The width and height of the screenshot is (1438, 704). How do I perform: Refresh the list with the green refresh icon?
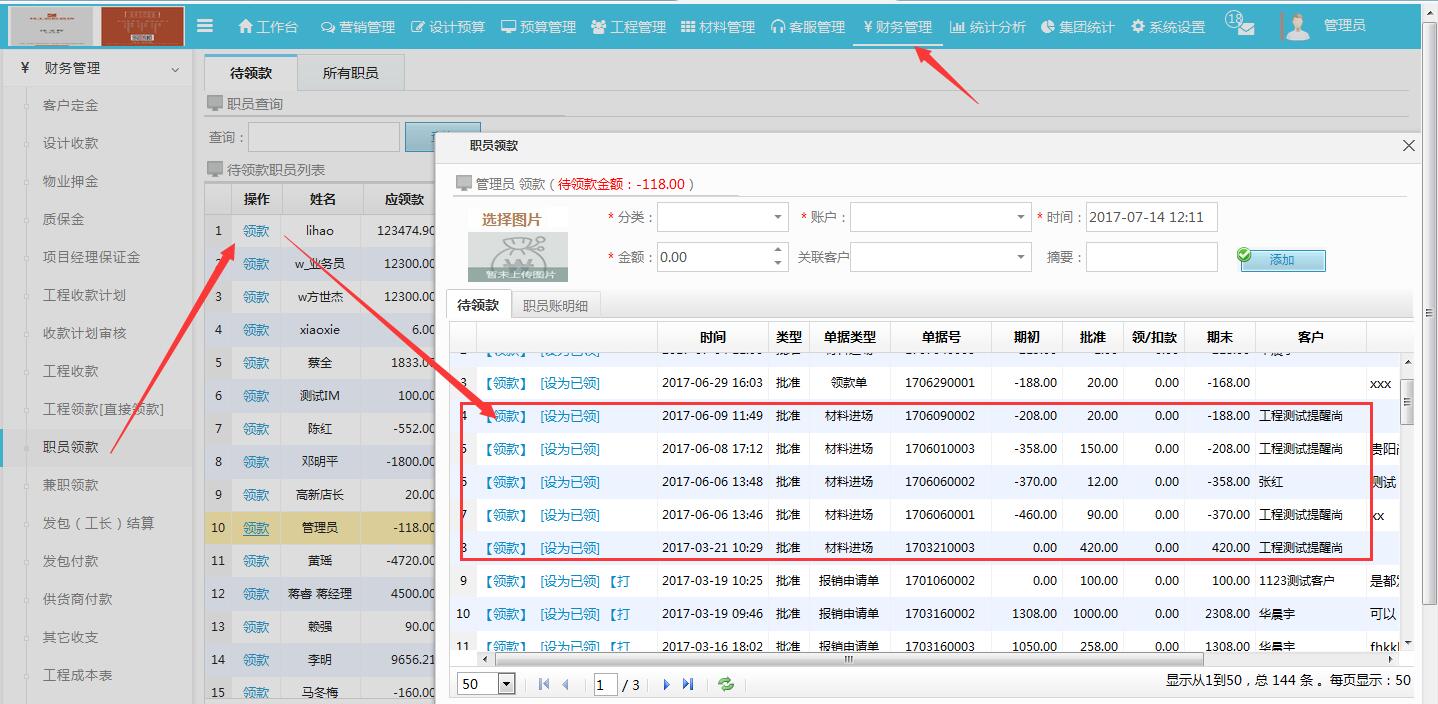click(x=727, y=684)
